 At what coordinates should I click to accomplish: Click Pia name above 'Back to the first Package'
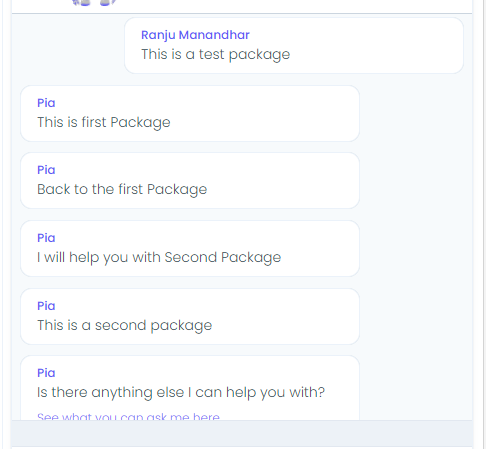(x=46, y=170)
